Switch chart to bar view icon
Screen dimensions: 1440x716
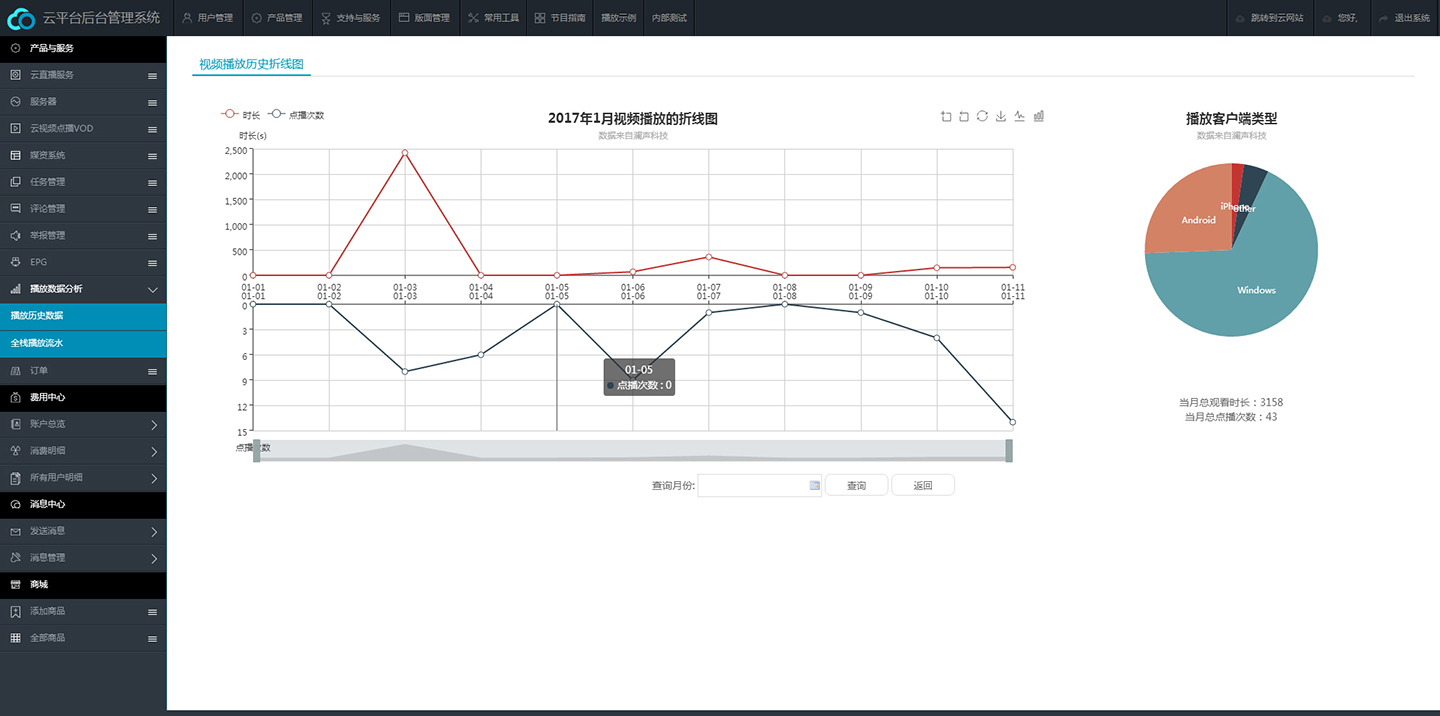click(x=1038, y=116)
